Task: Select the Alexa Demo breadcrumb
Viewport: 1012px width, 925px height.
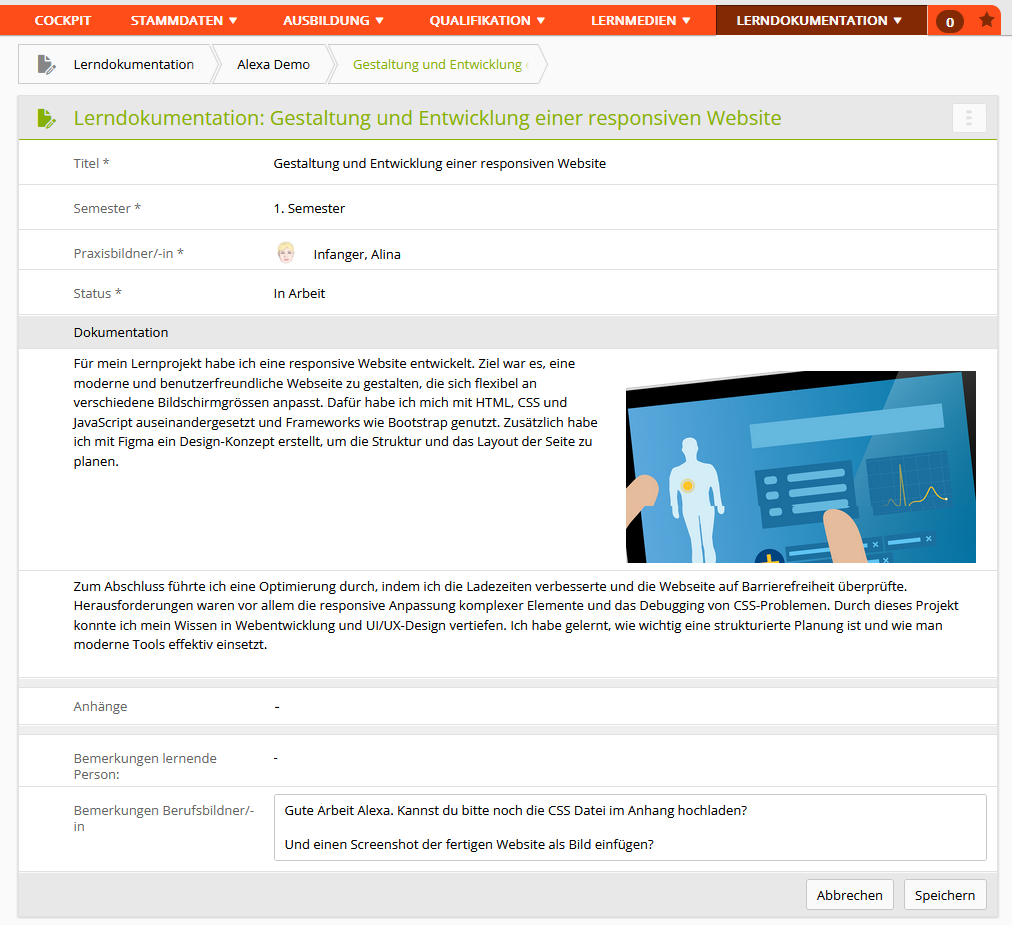Action: 273,64
